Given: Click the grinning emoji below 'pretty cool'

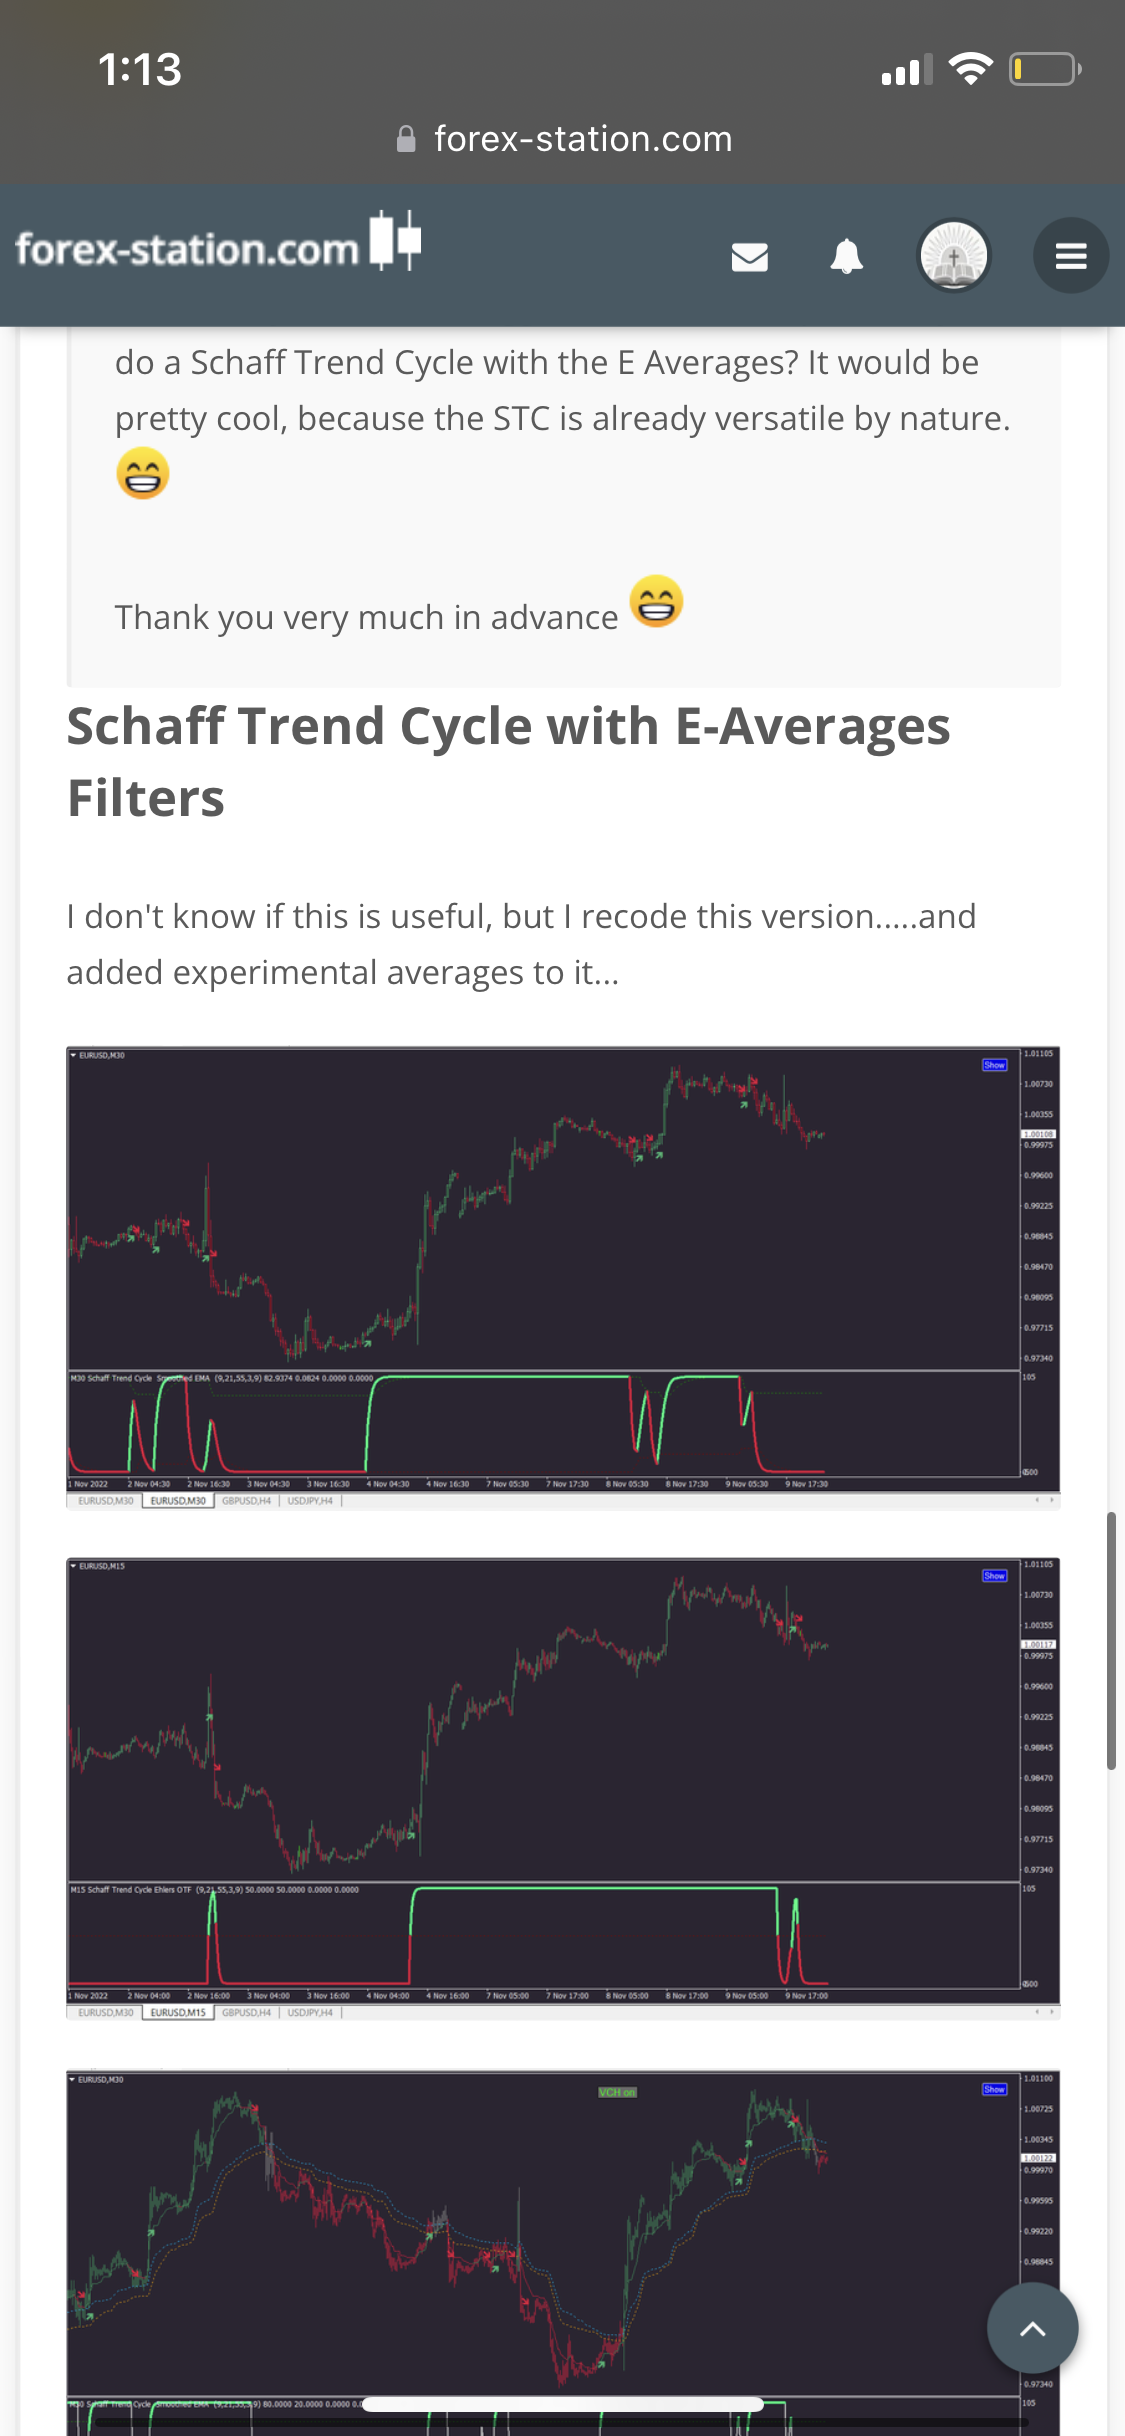Looking at the screenshot, I should click(142, 473).
